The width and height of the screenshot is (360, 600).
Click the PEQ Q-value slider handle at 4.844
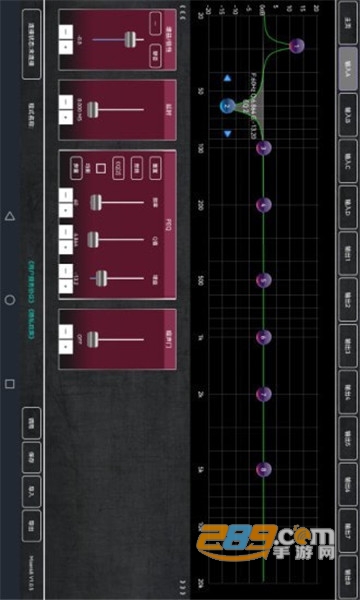click(92, 240)
